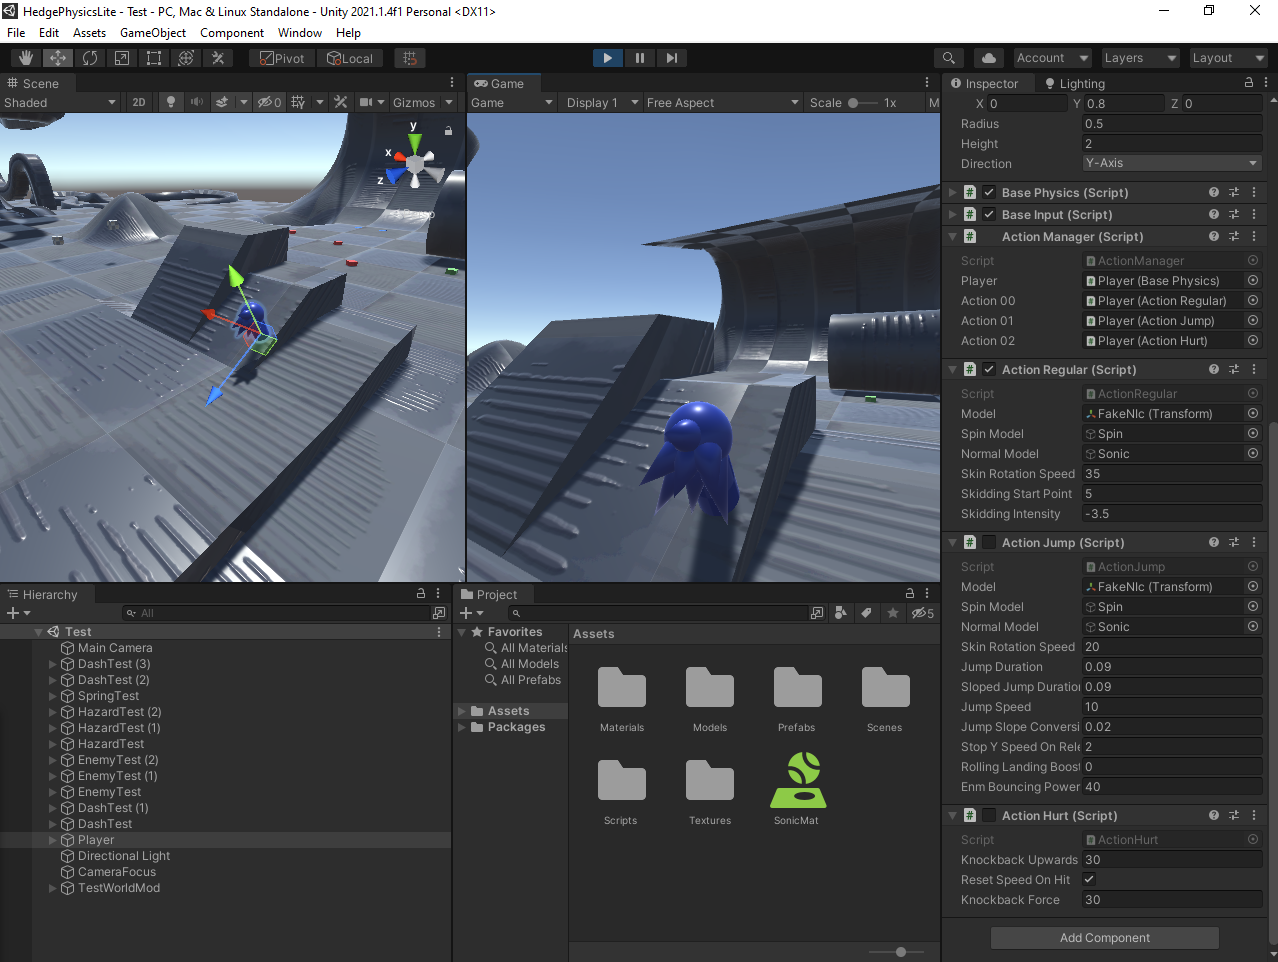1278x962 pixels.
Task: Open Action Hurt component options menu
Action: click(1254, 815)
